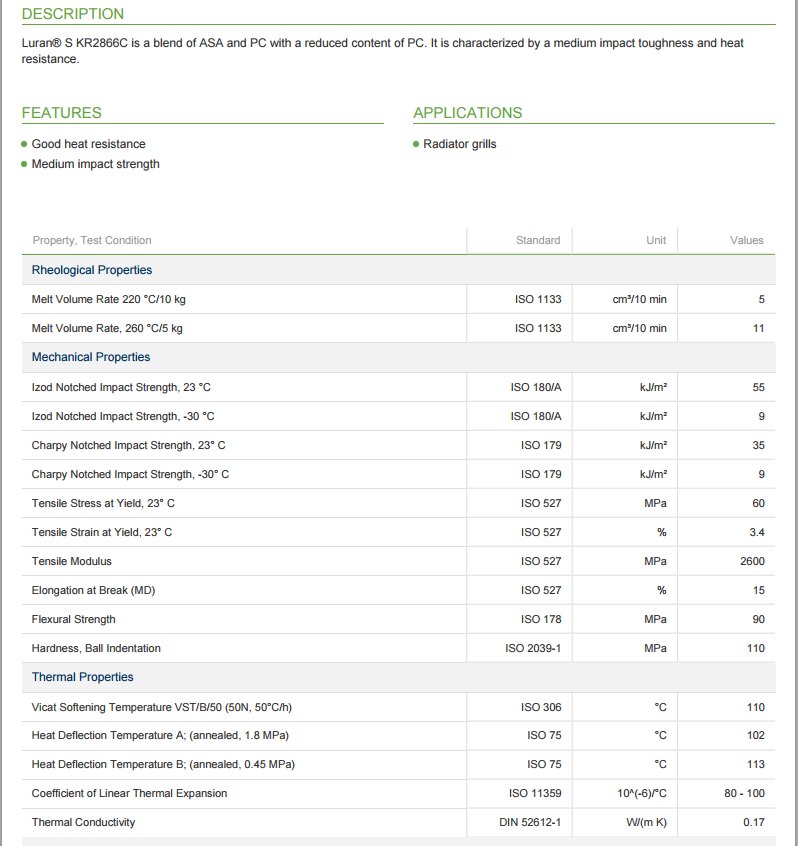The width and height of the screenshot is (798, 846).
Task: Select 'Izod Notched Impact Strength, -30 °C' label
Action: 123,417
